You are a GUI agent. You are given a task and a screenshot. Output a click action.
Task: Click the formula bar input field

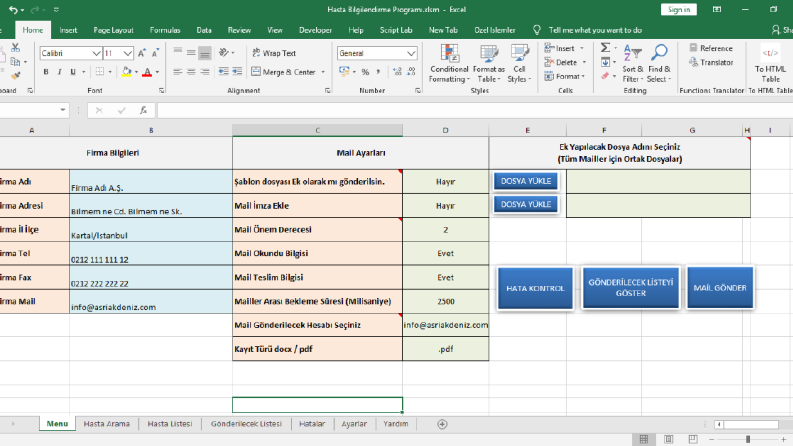coord(474,110)
